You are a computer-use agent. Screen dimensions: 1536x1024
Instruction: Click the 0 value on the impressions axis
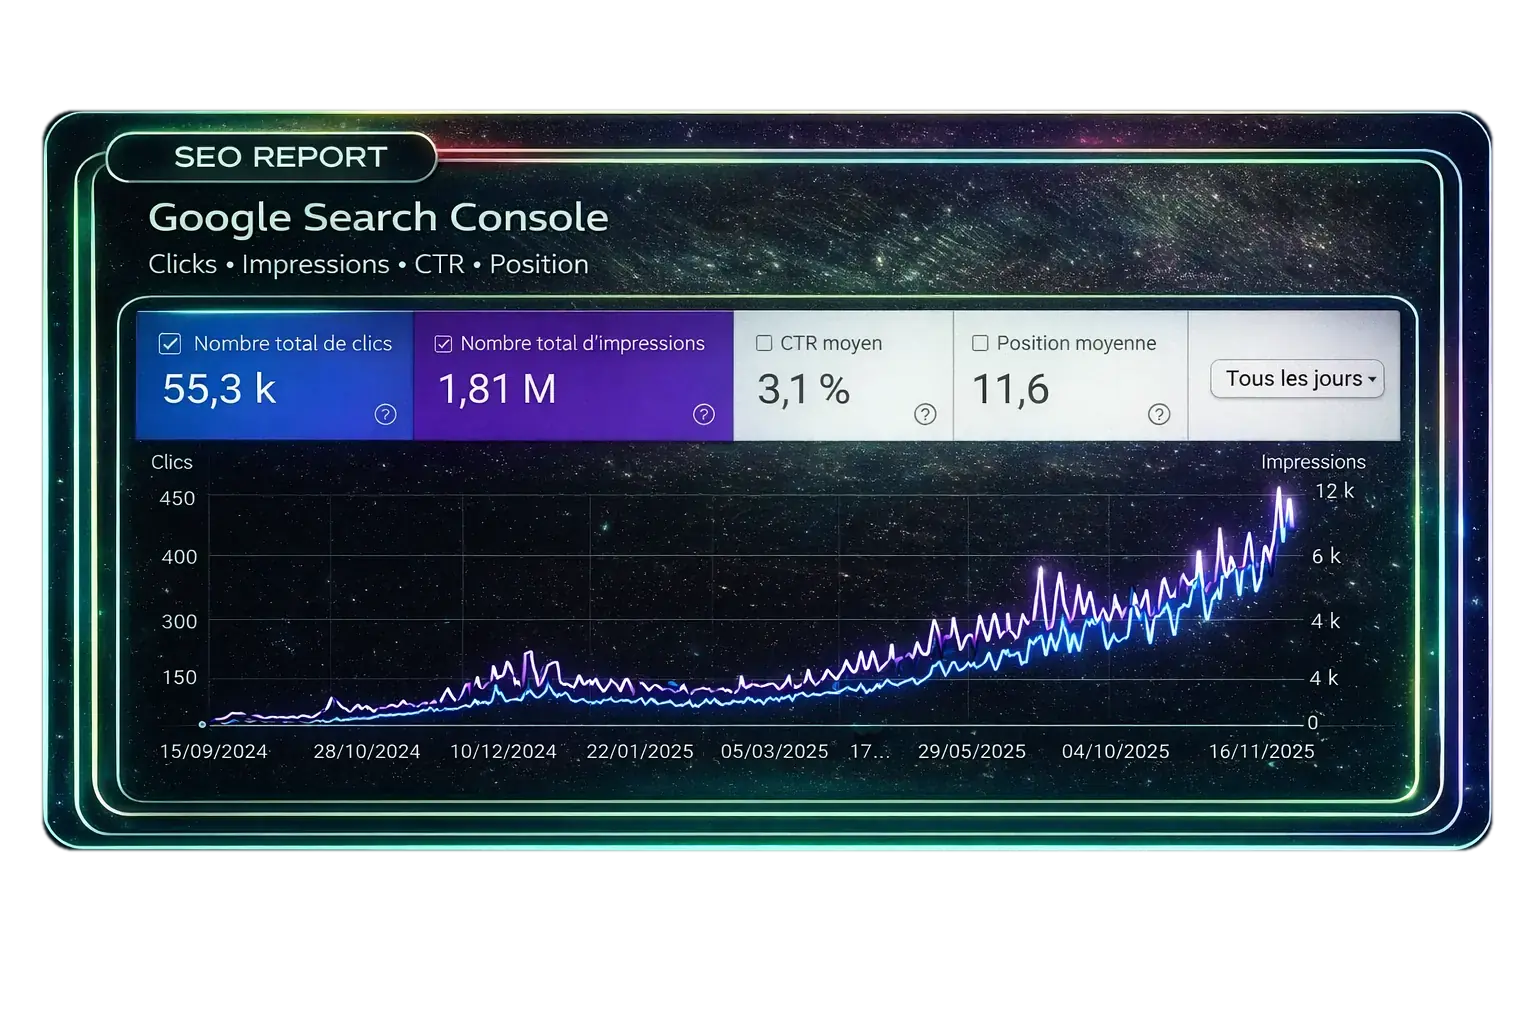pyautogui.click(x=1312, y=722)
